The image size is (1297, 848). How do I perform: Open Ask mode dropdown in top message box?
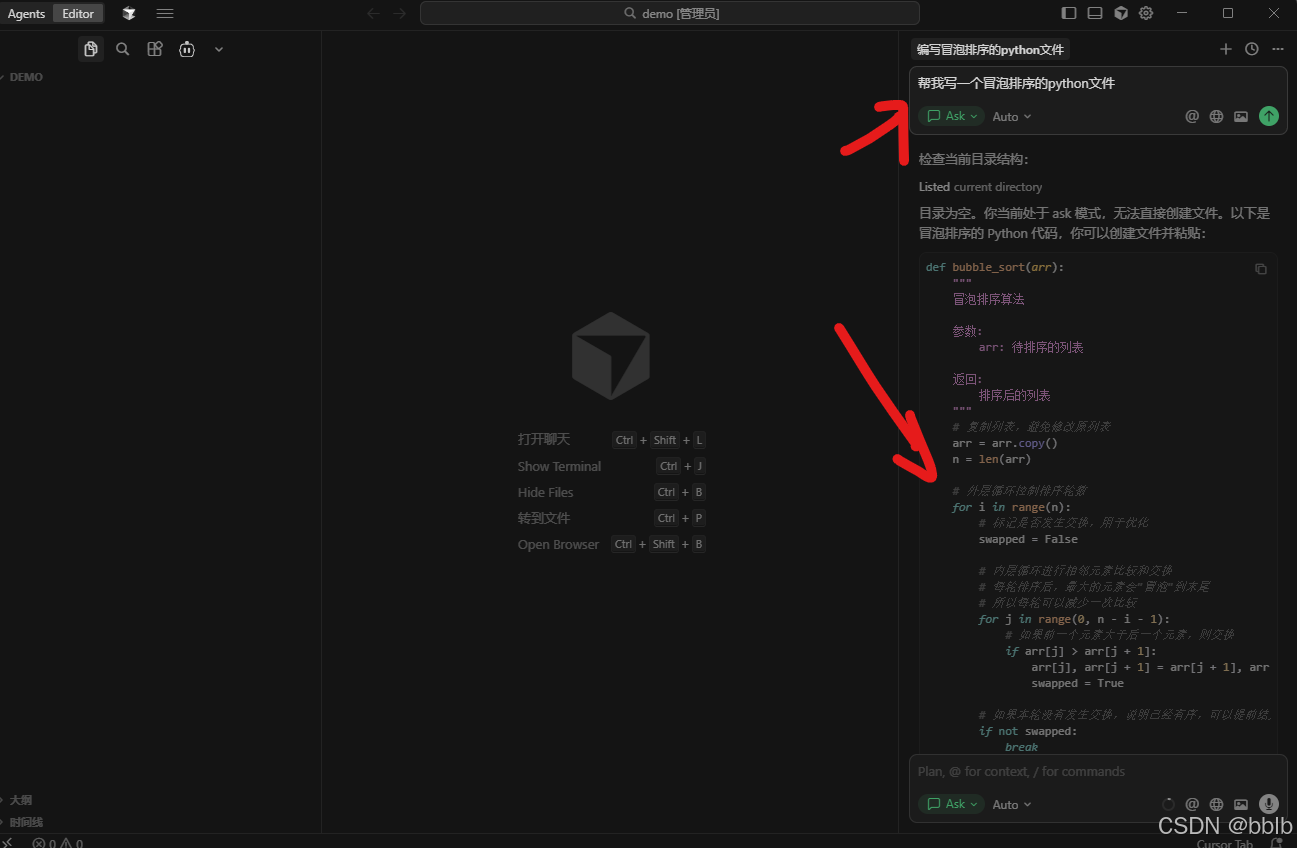[952, 116]
